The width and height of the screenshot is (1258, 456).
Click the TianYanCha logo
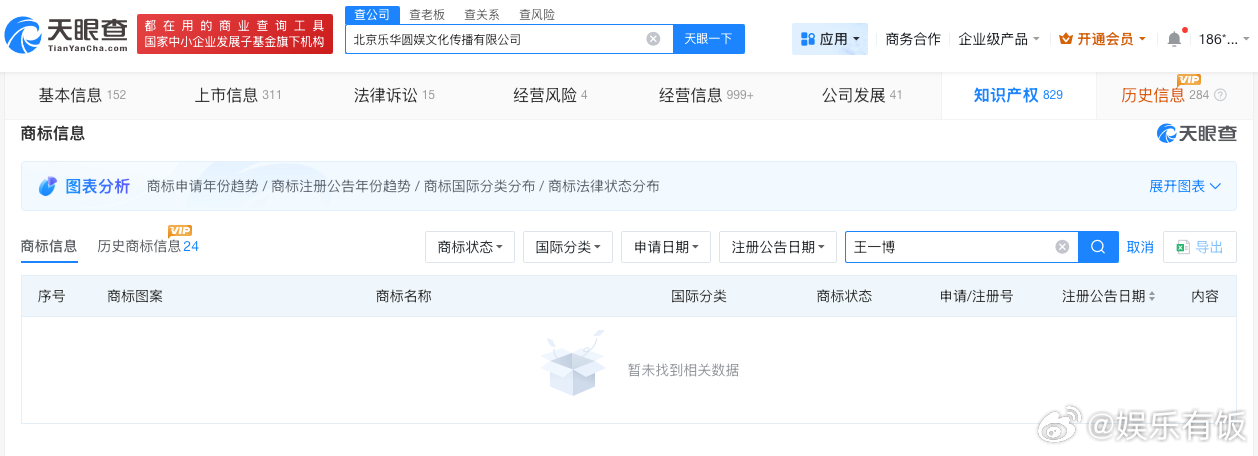[x=67, y=34]
